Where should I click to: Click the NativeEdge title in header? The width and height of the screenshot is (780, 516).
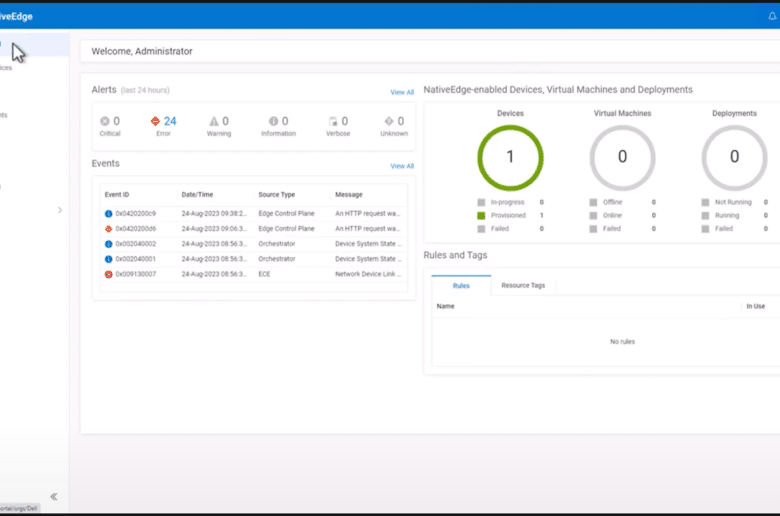[x=16, y=16]
